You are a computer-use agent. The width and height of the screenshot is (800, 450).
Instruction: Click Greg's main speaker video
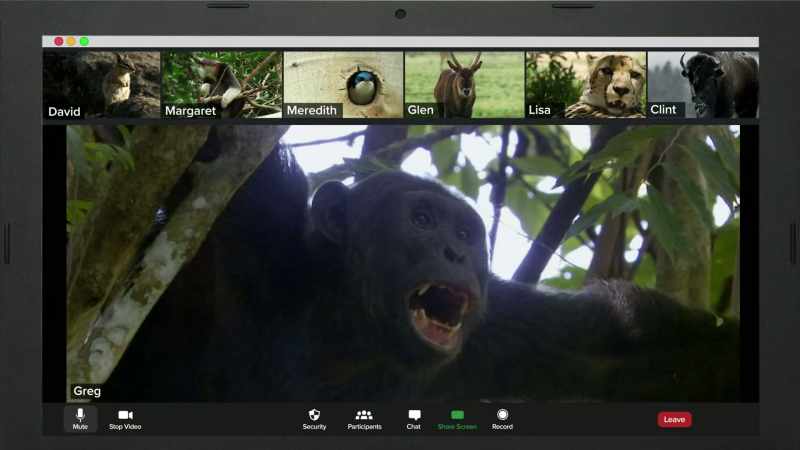click(403, 263)
